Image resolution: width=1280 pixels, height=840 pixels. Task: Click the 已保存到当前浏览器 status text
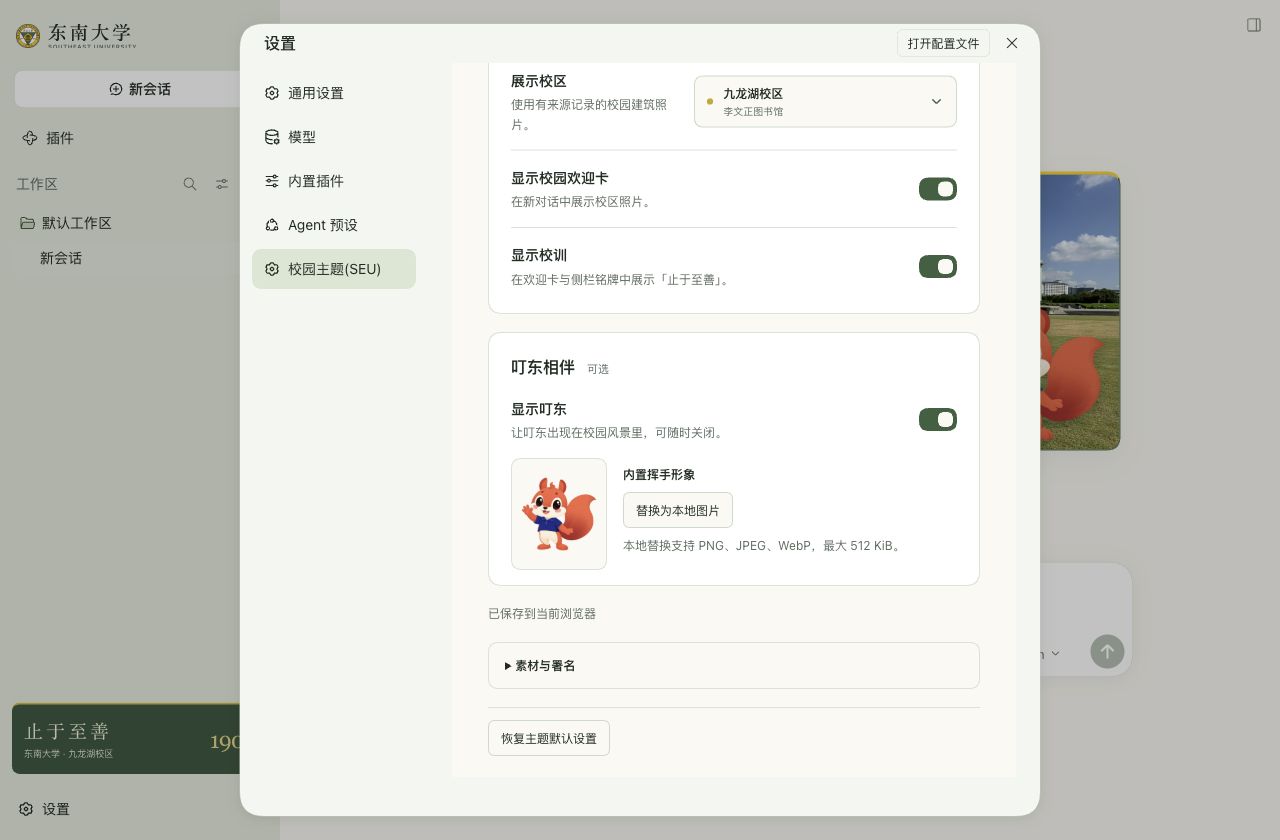pos(542,613)
